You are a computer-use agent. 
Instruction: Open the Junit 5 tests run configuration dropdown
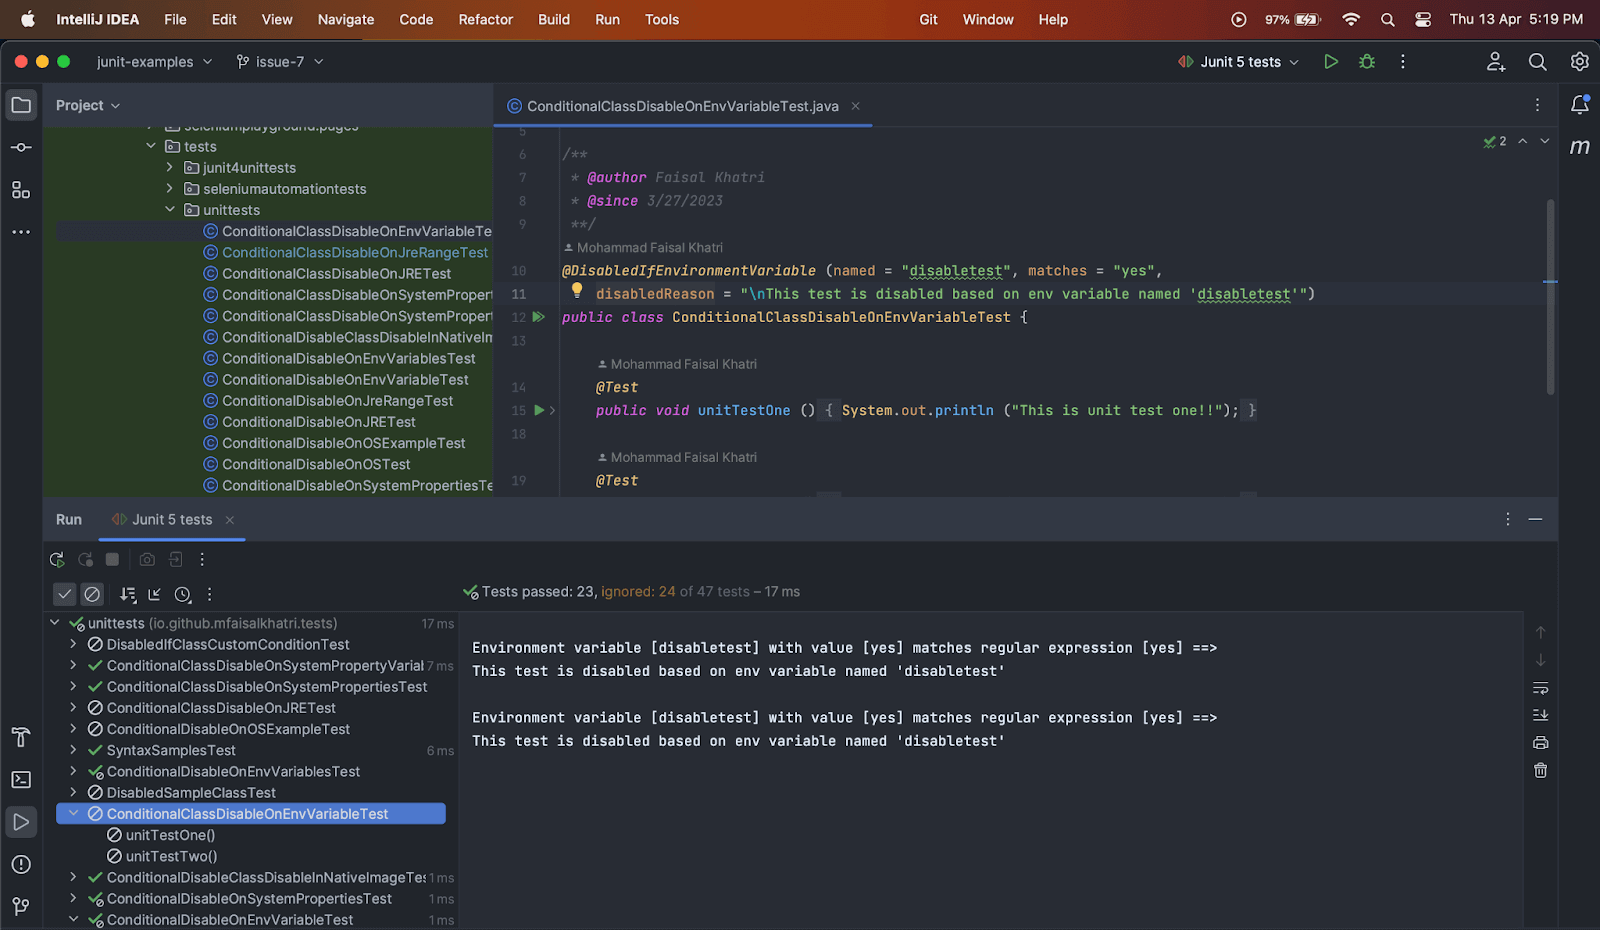1240,62
